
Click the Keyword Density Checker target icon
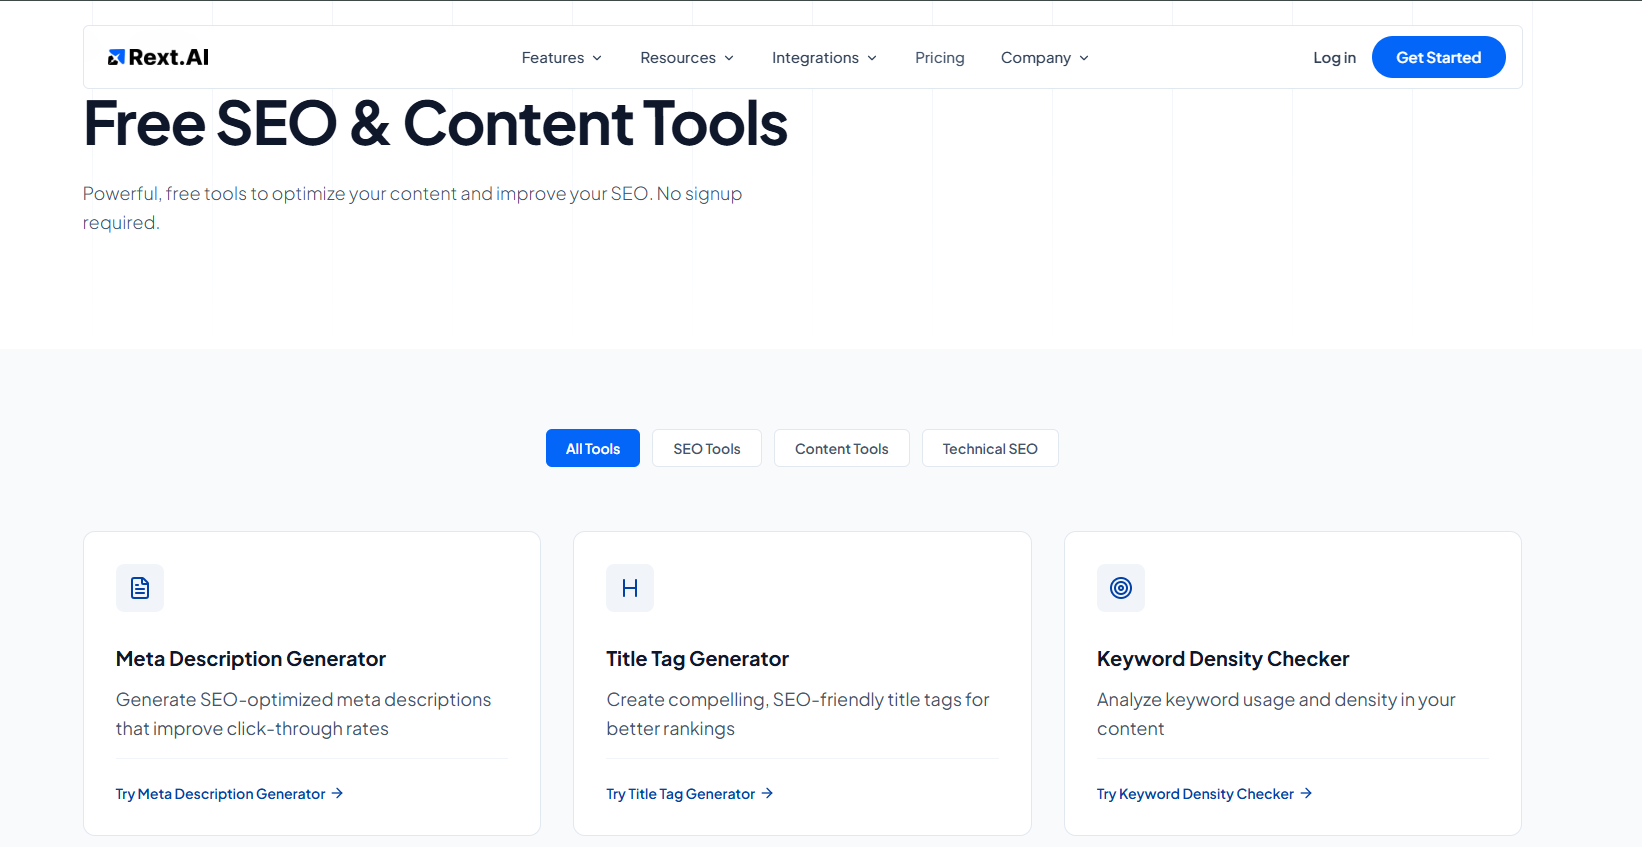[x=1121, y=588]
